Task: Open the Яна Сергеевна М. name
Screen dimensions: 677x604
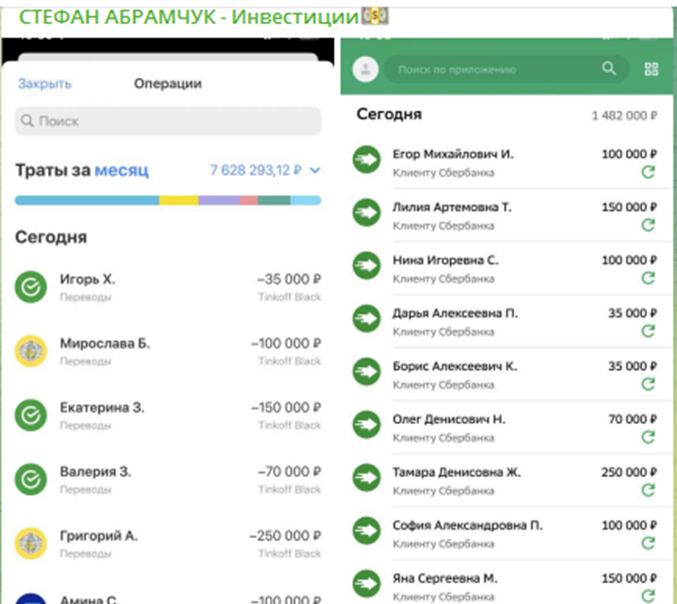Action: [x=445, y=579]
